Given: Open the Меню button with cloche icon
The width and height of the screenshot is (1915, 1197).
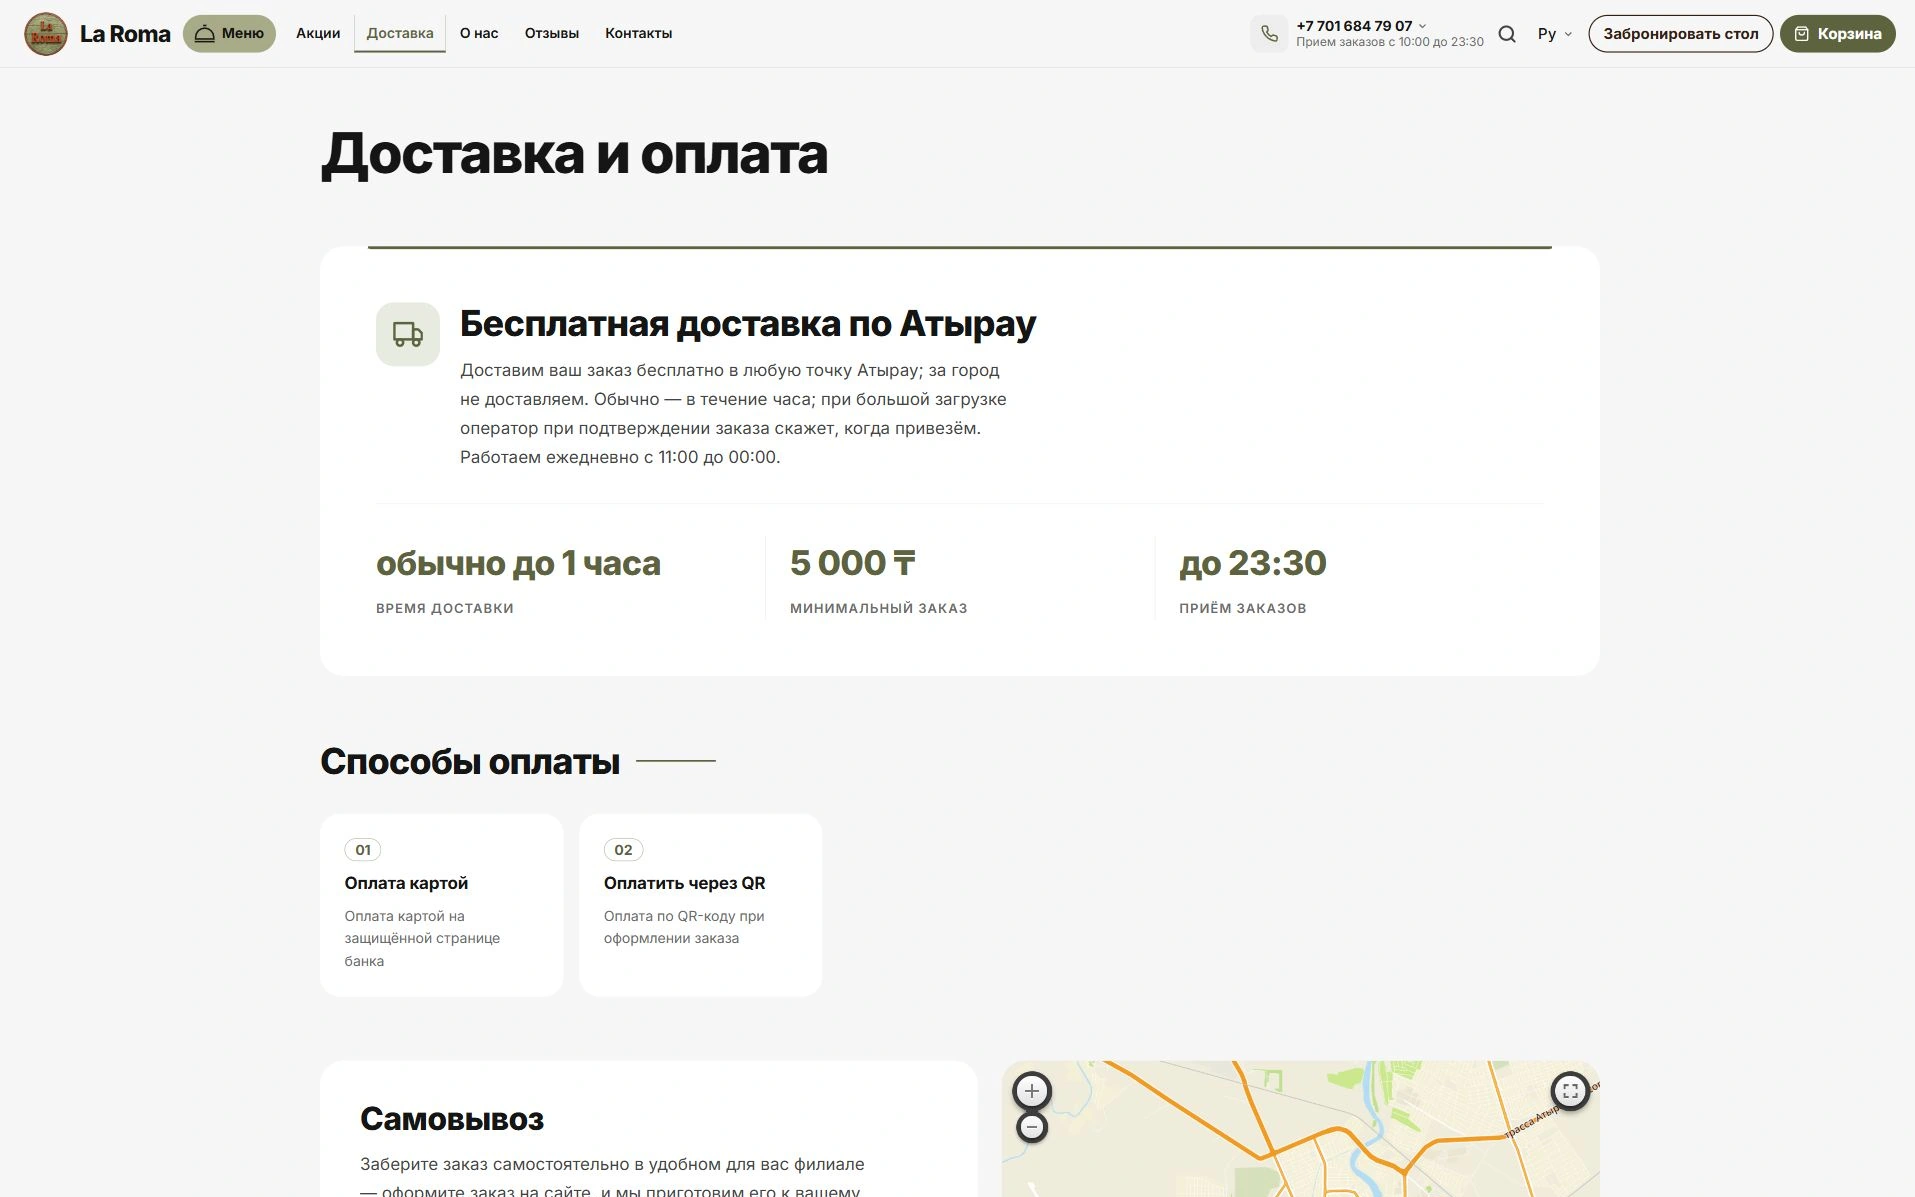Looking at the screenshot, I should [x=229, y=34].
